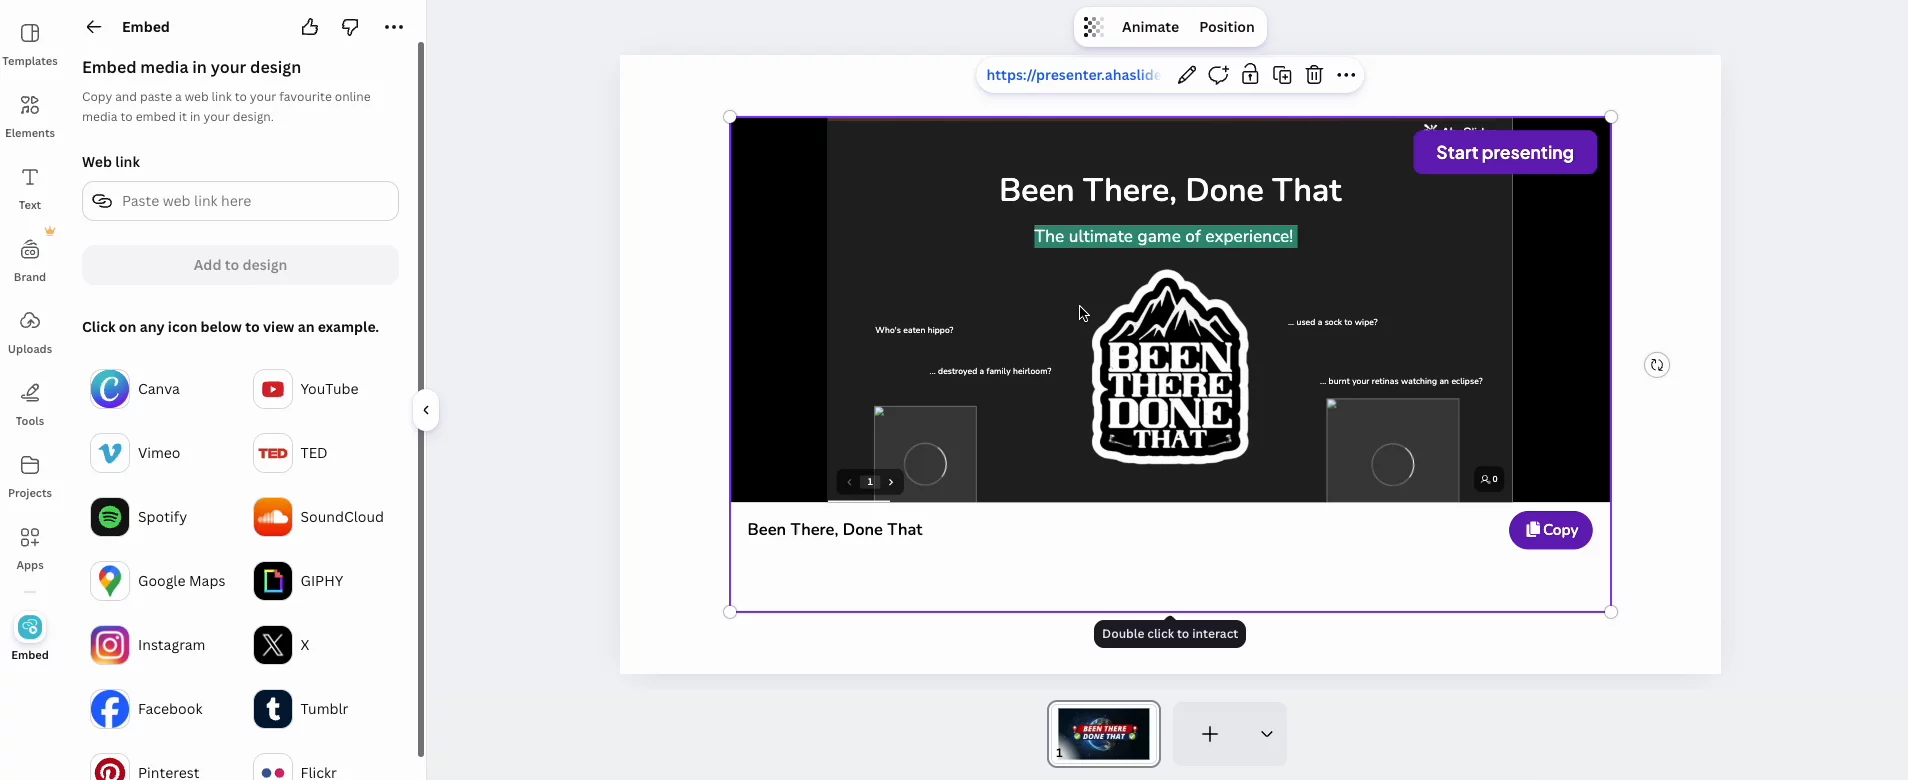The image size is (1908, 780).
Task: Open the presenter.ahaslides link
Action: coord(1073,75)
